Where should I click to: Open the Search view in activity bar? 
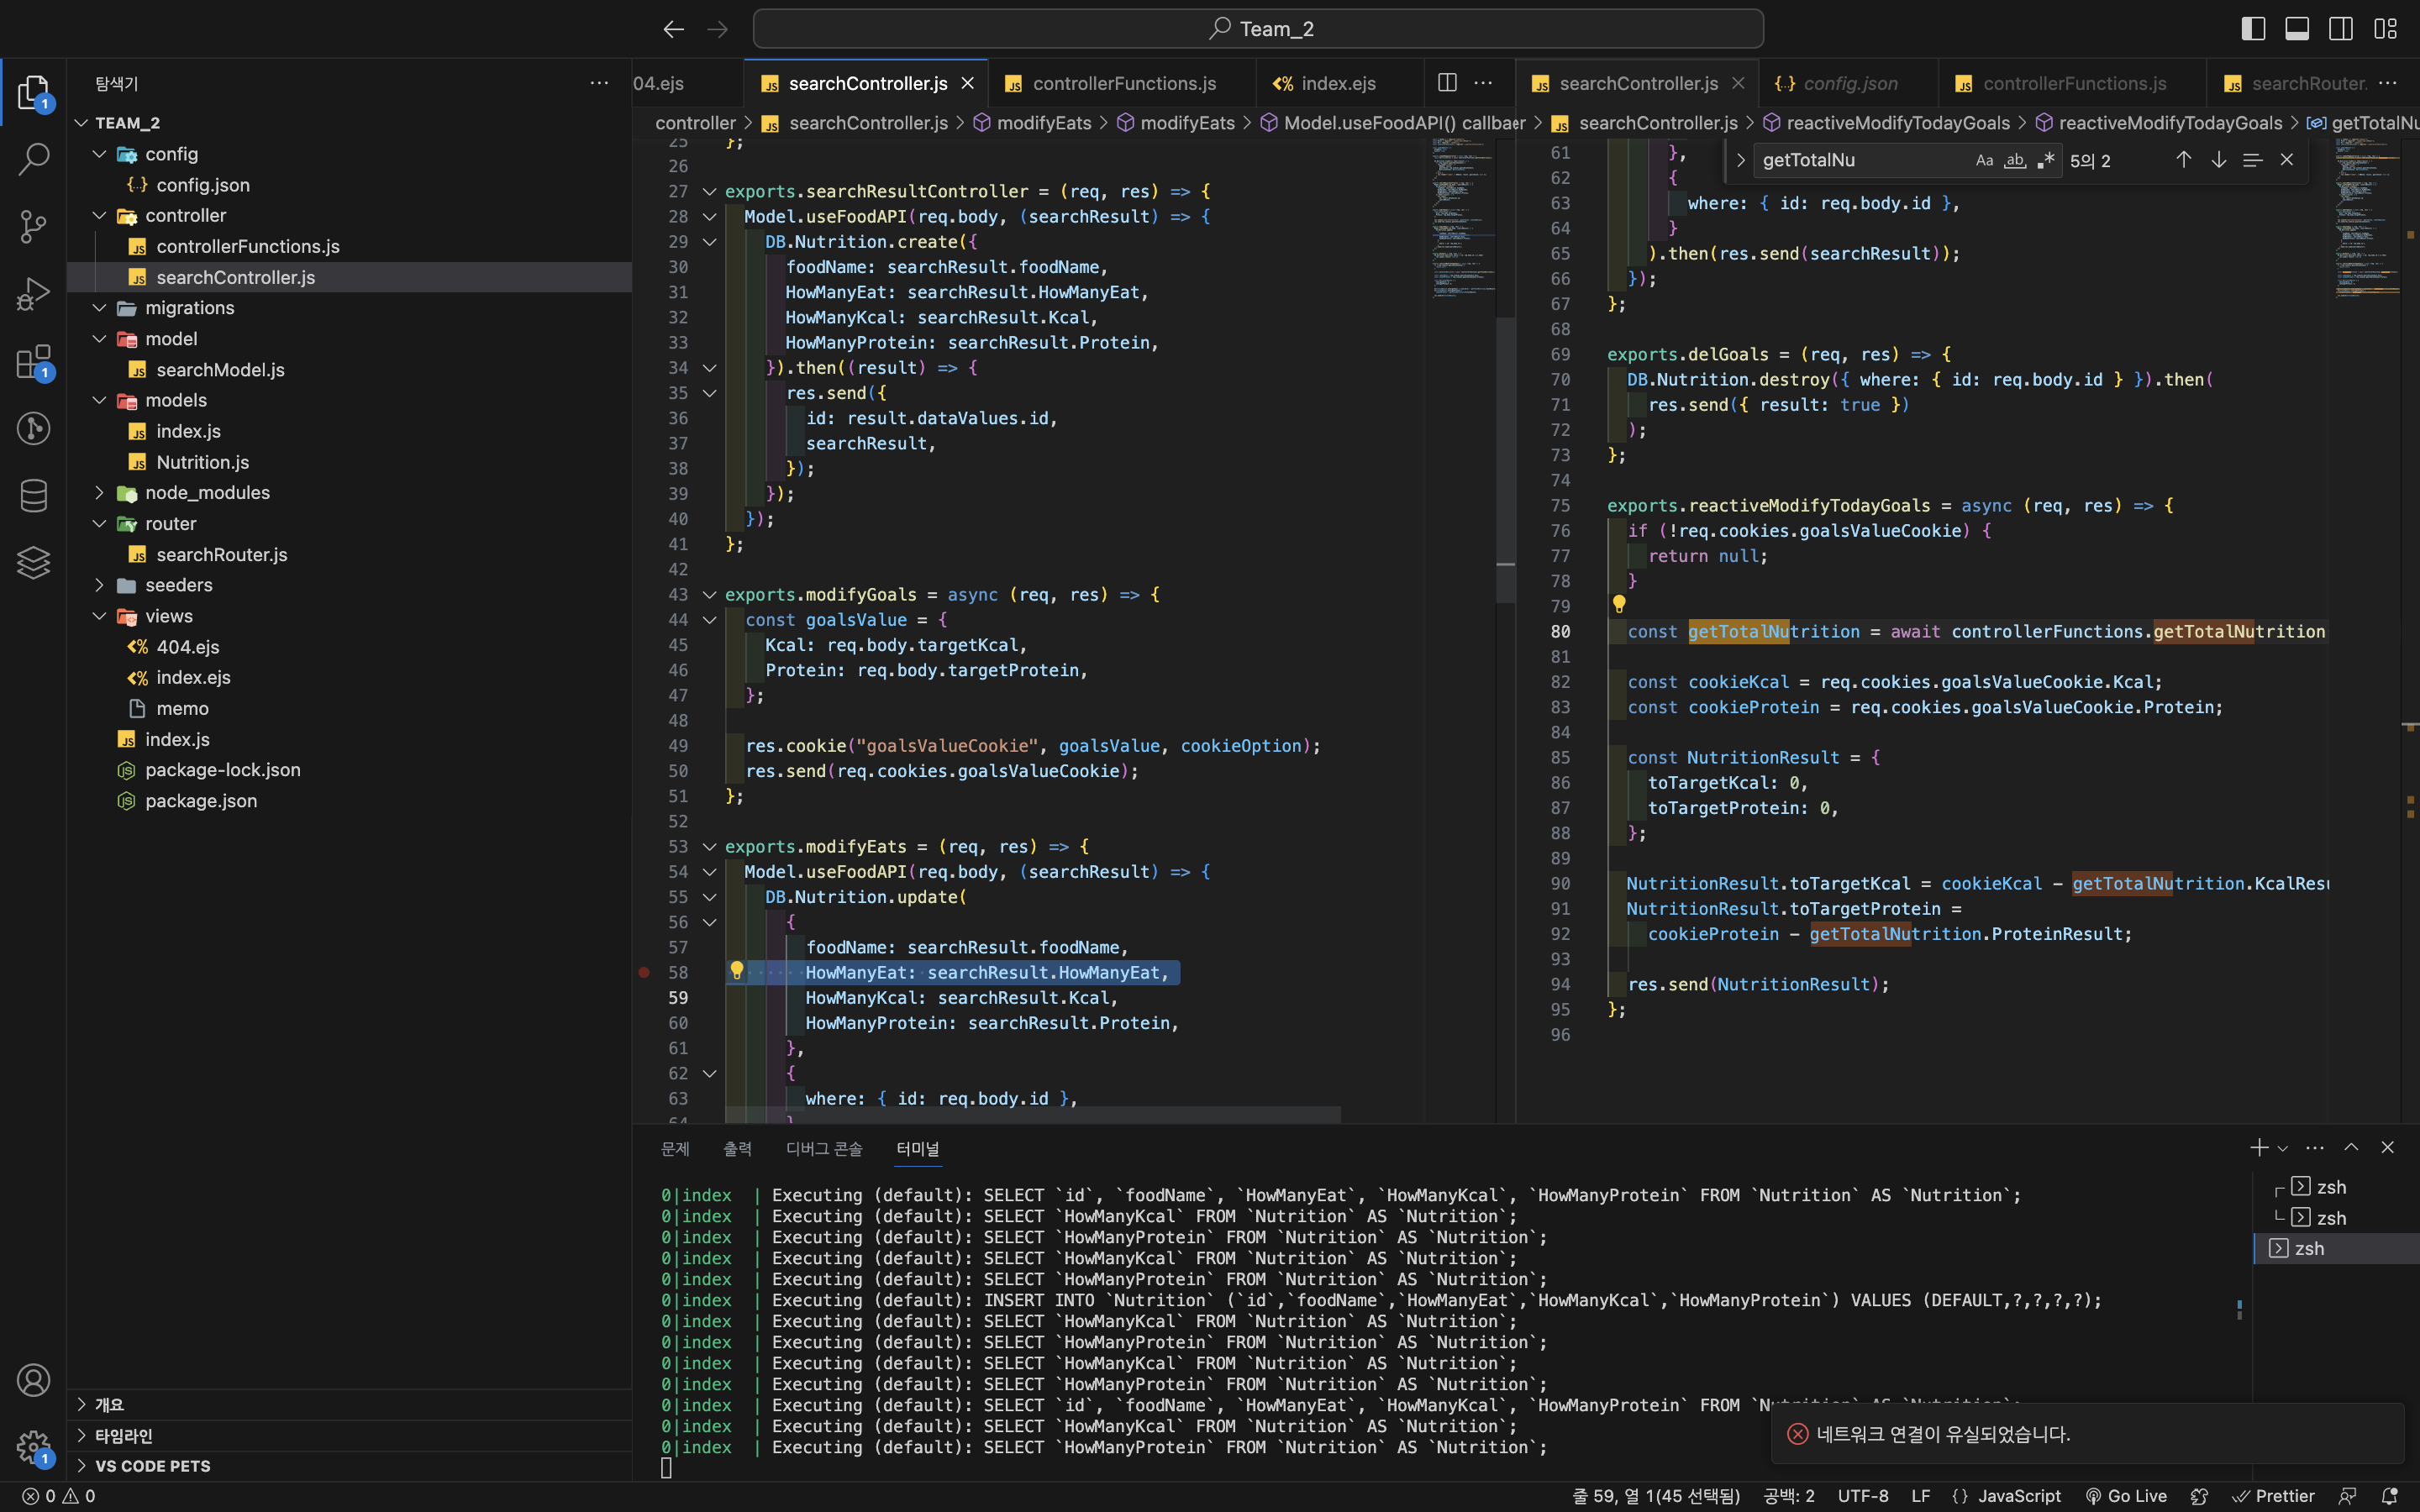[x=33, y=159]
